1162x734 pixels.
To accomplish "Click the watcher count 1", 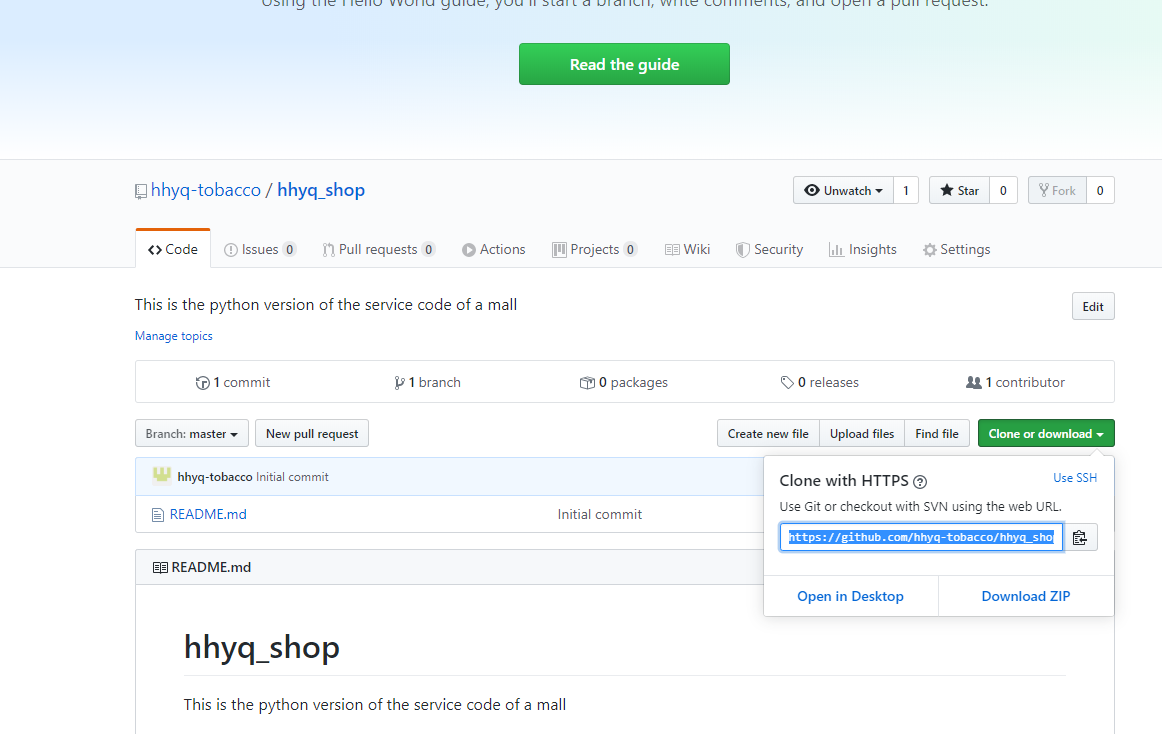I will point(906,191).
